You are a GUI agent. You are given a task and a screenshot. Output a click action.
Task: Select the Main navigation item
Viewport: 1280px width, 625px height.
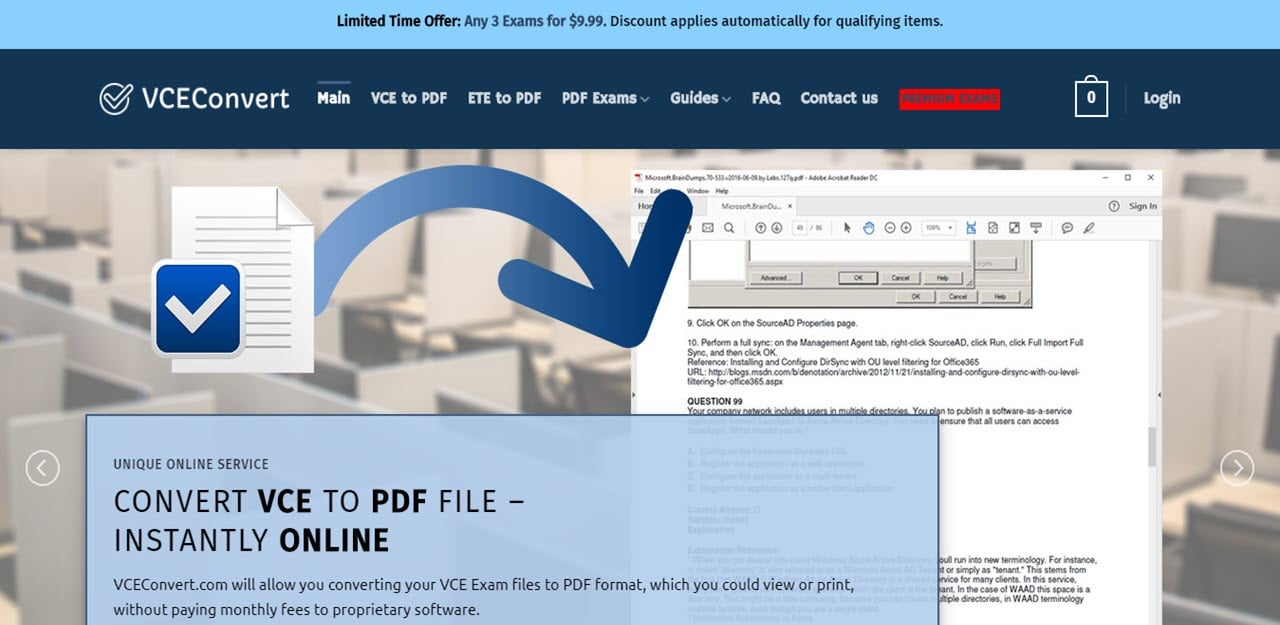tap(334, 98)
